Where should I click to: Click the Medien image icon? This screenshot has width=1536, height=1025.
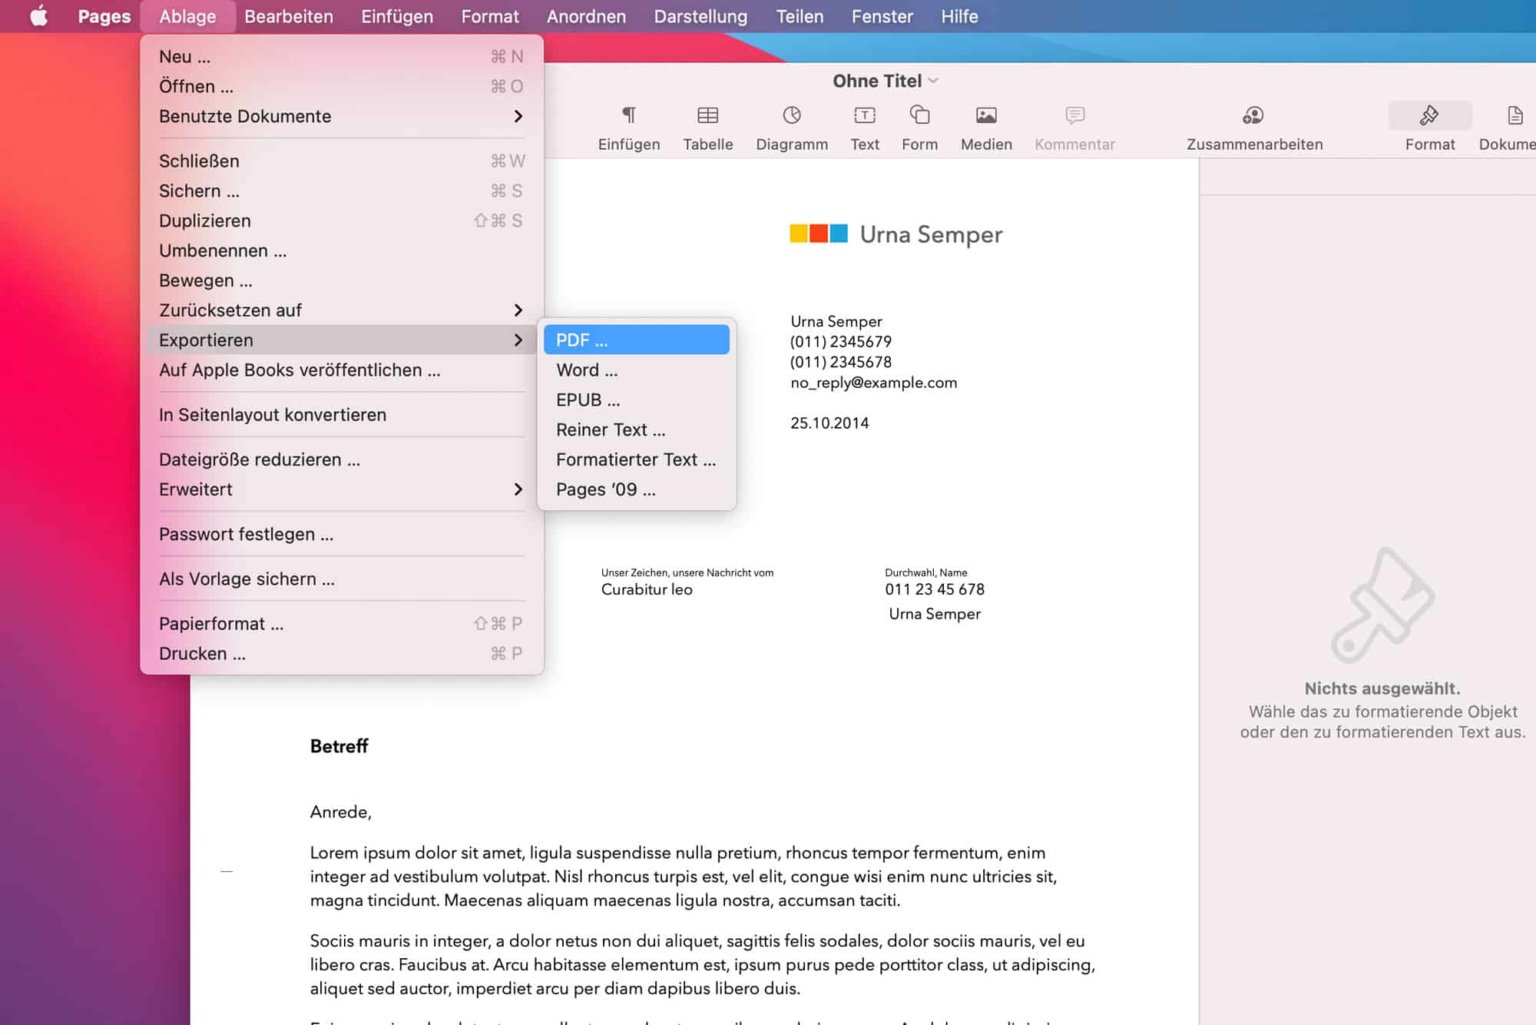985,116
